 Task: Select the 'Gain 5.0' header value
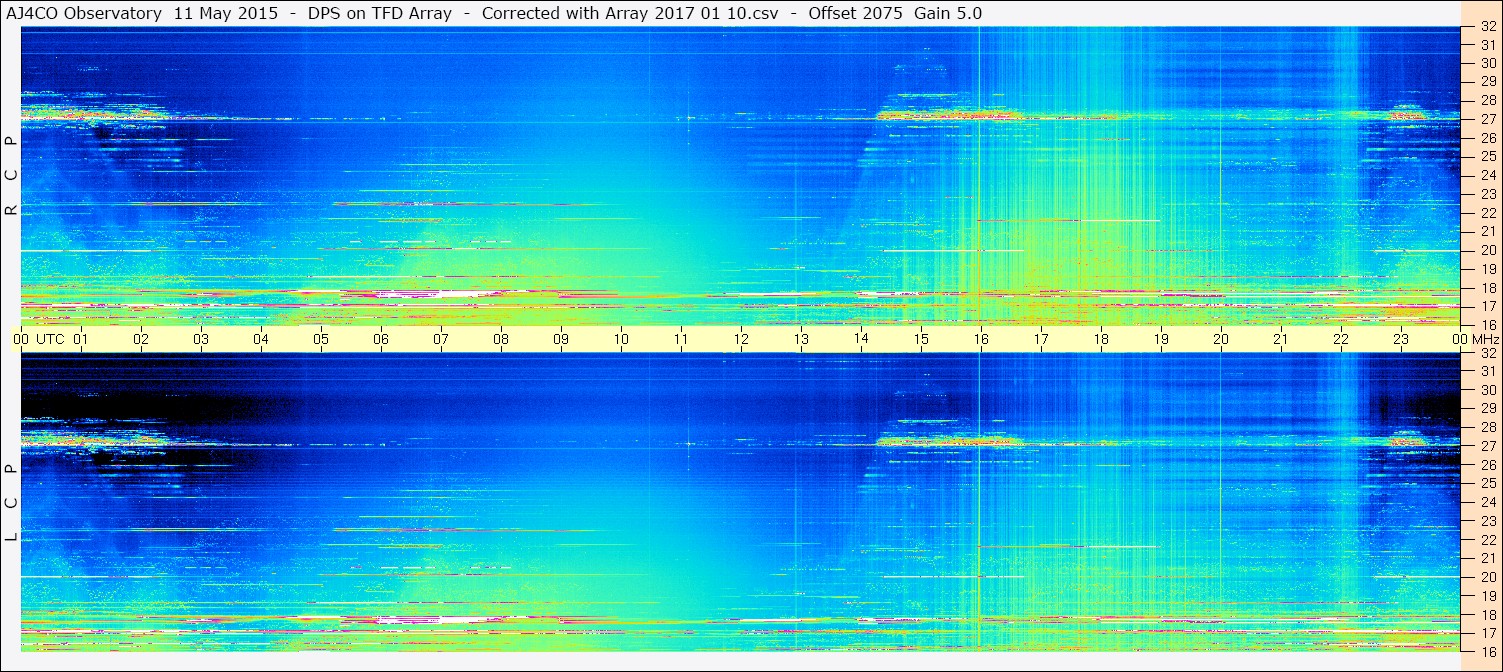(x=948, y=13)
